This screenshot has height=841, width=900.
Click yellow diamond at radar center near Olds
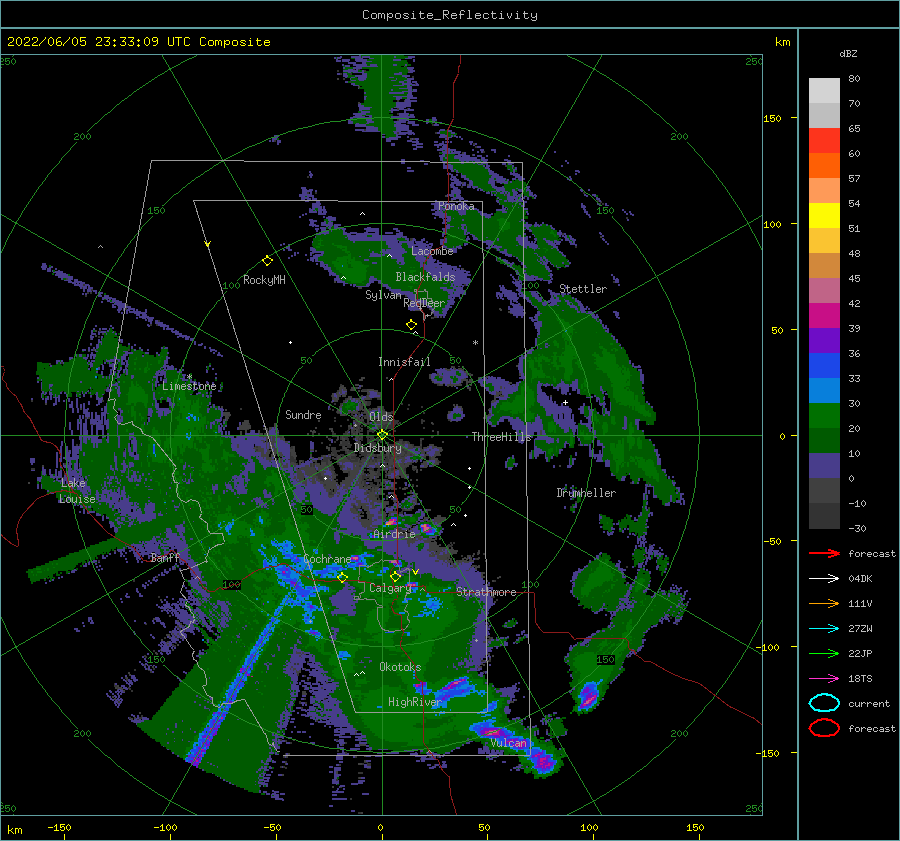(x=382, y=435)
